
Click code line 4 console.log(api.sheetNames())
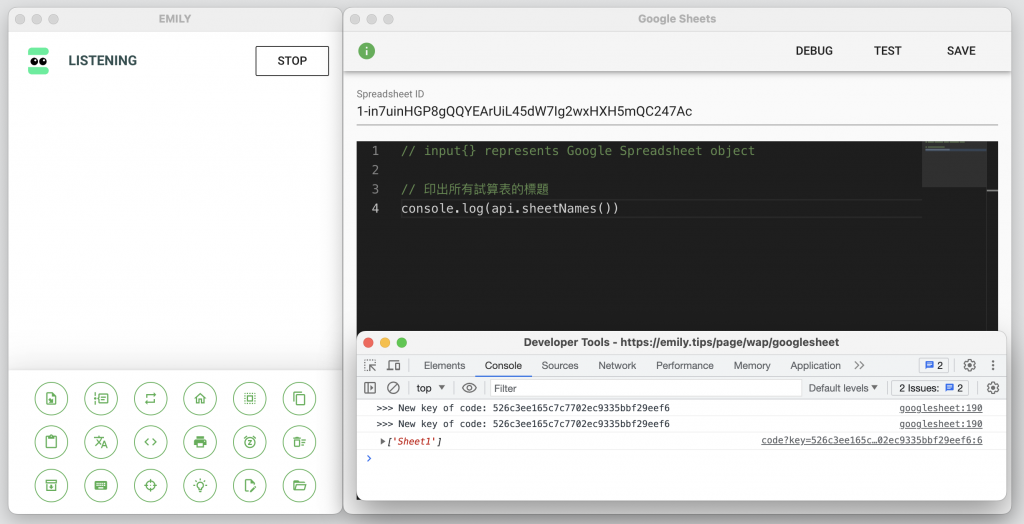click(x=509, y=208)
